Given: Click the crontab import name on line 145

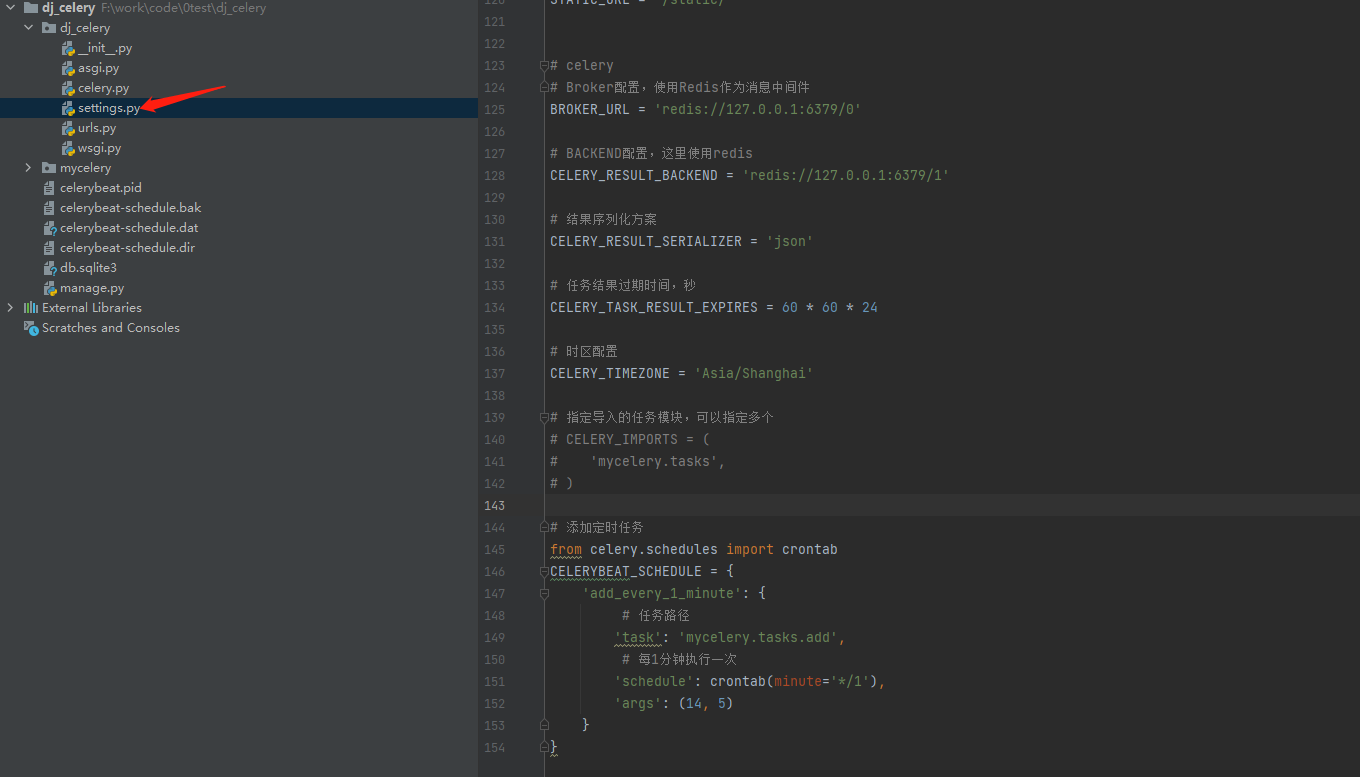Looking at the screenshot, I should point(810,550).
